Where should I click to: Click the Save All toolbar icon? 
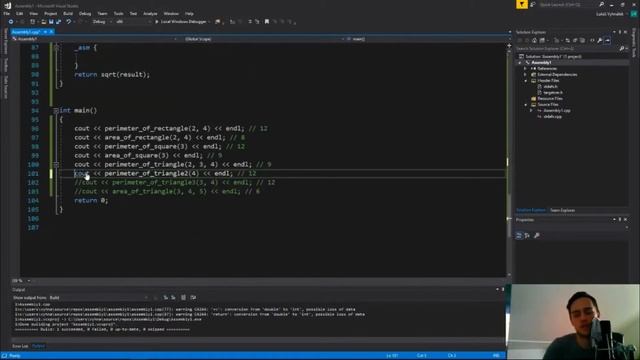[x=58, y=22]
